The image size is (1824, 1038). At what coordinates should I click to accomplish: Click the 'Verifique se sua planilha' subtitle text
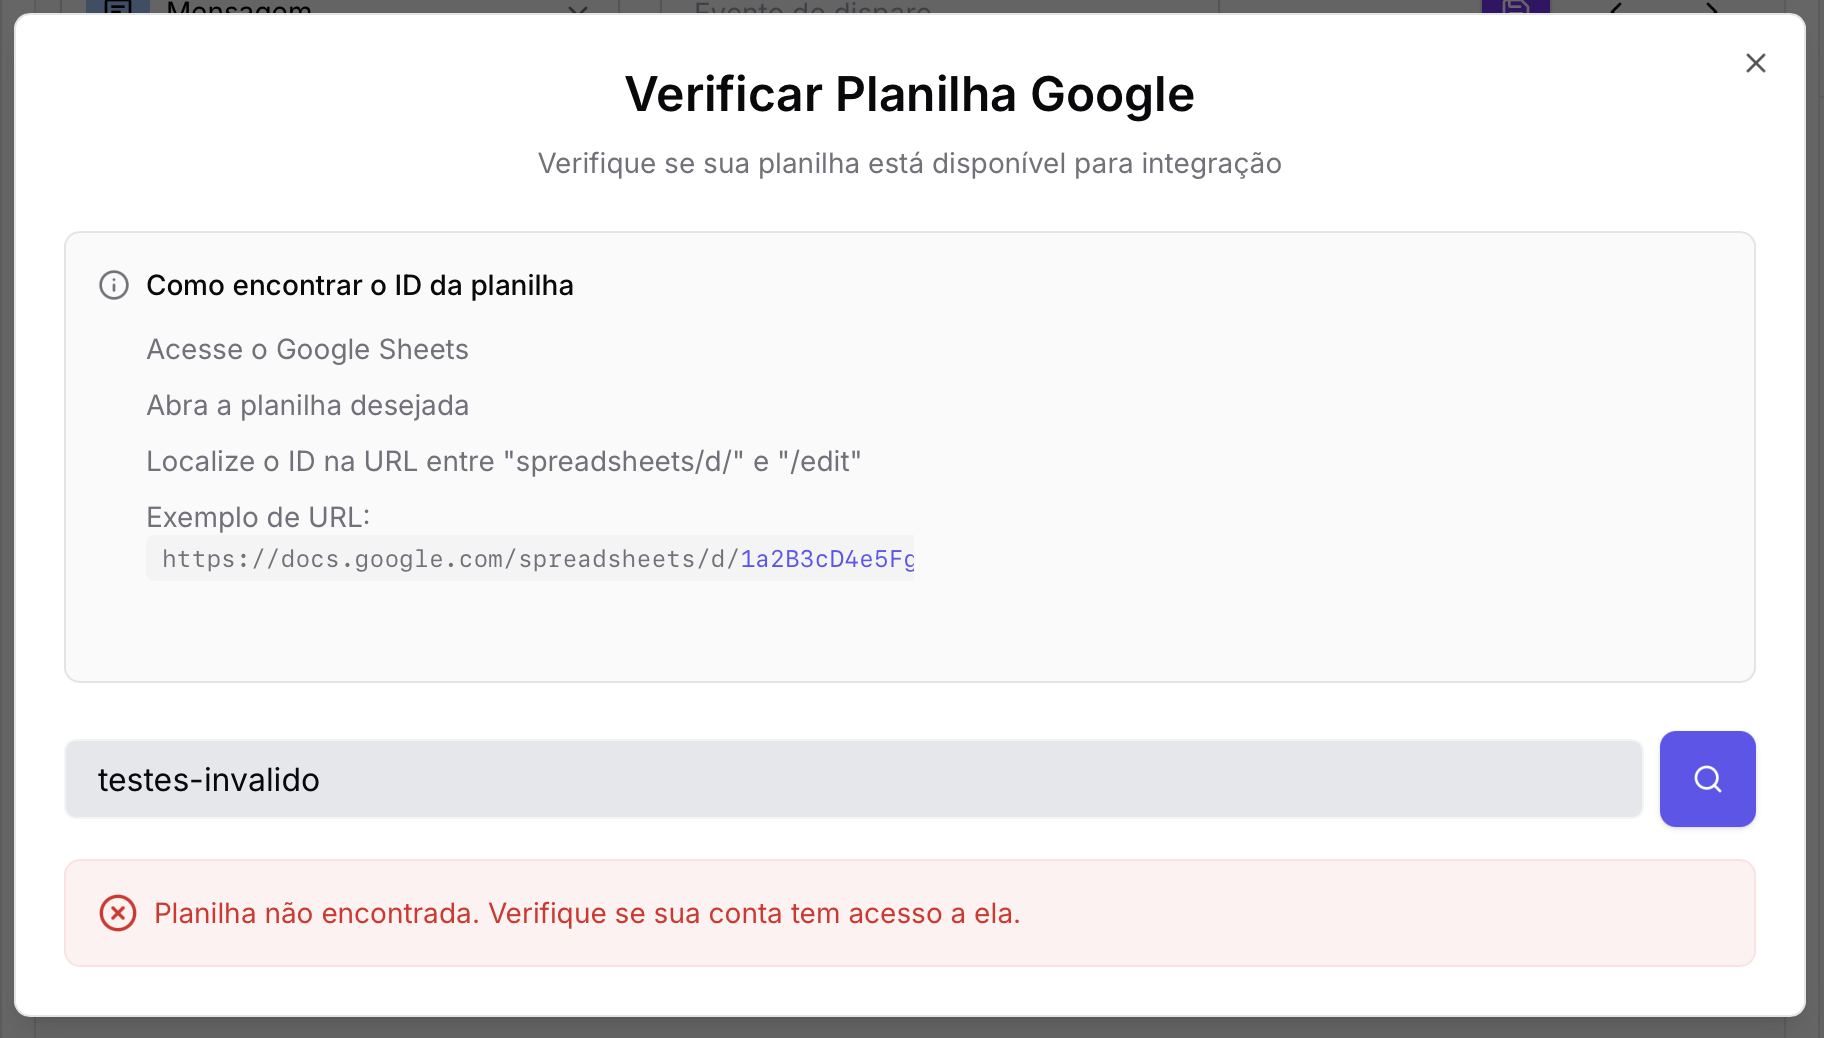[909, 163]
